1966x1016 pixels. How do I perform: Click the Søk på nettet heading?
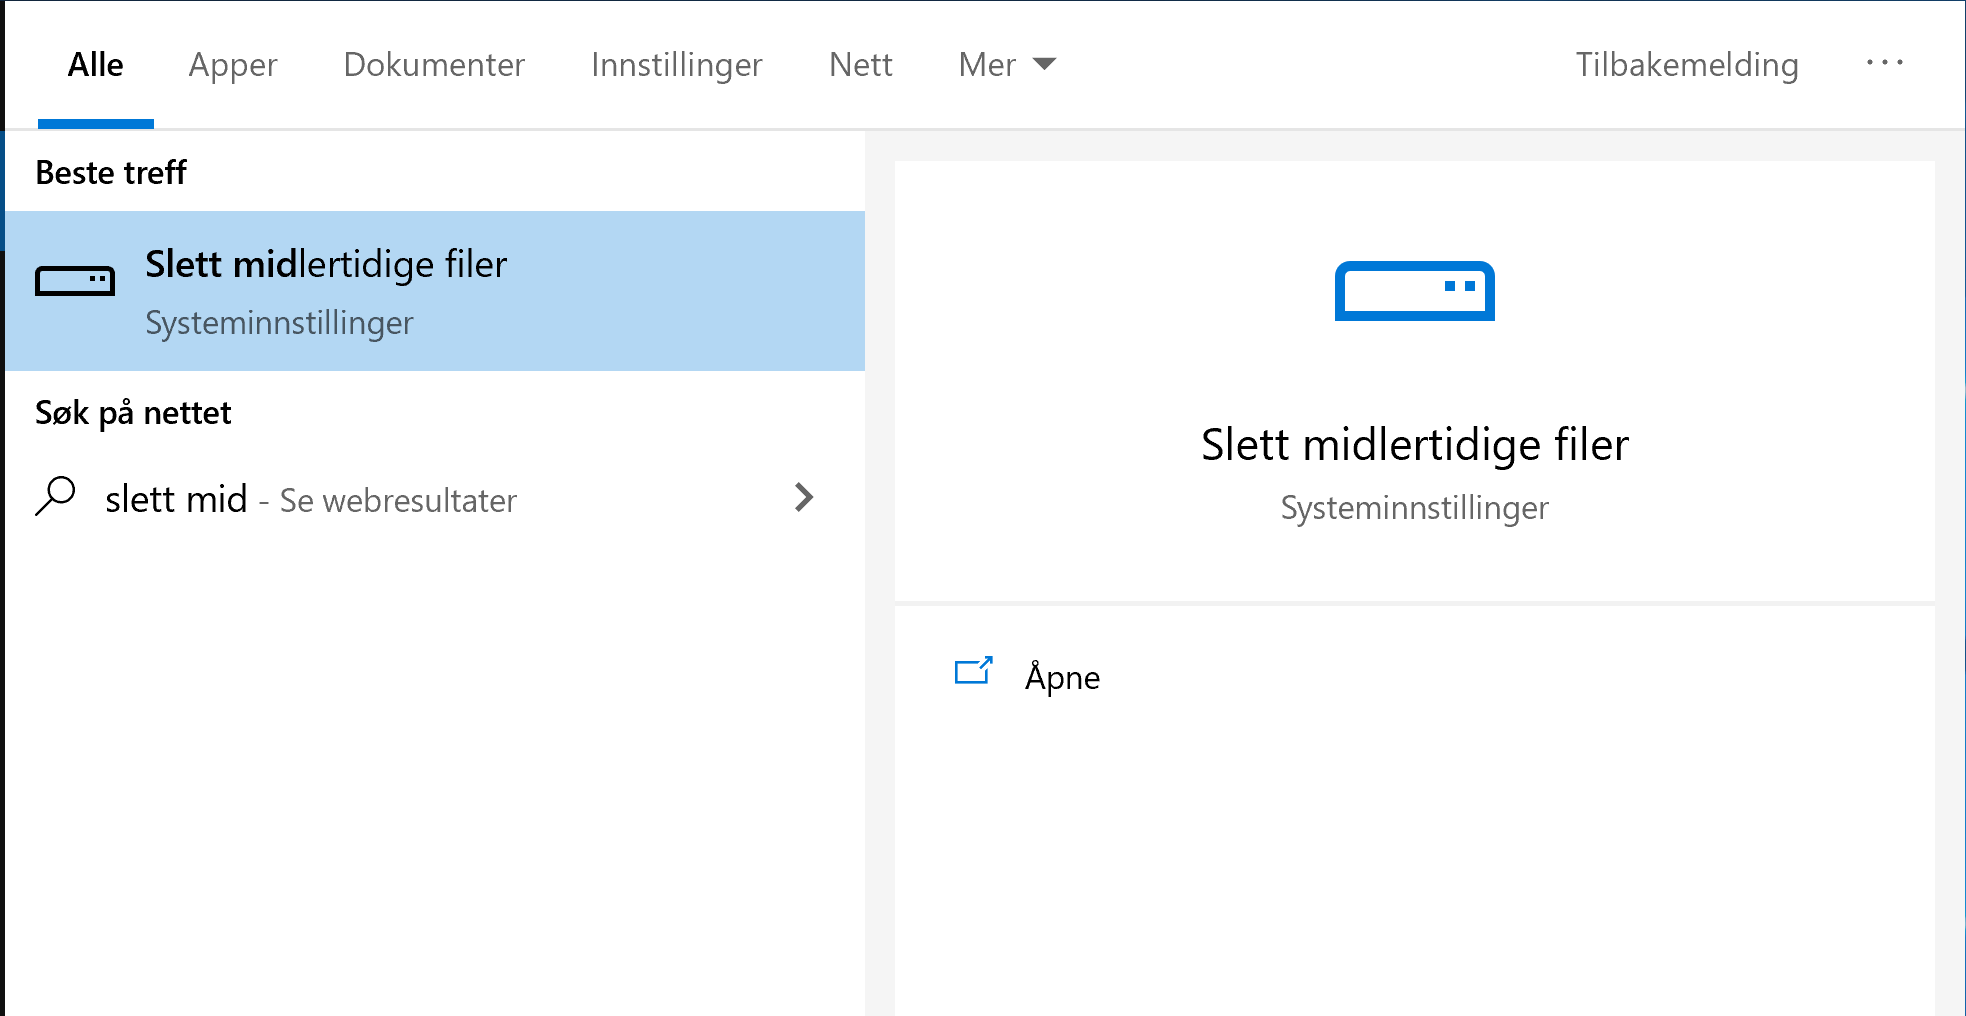133,412
